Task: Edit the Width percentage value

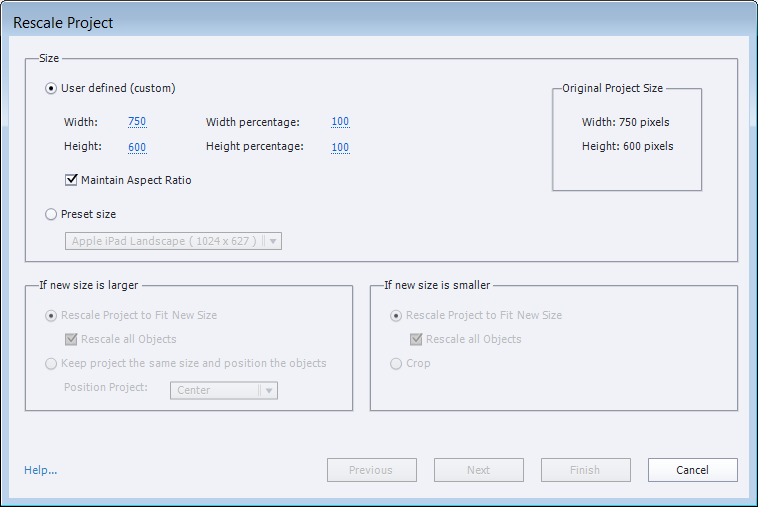Action: (x=340, y=122)
